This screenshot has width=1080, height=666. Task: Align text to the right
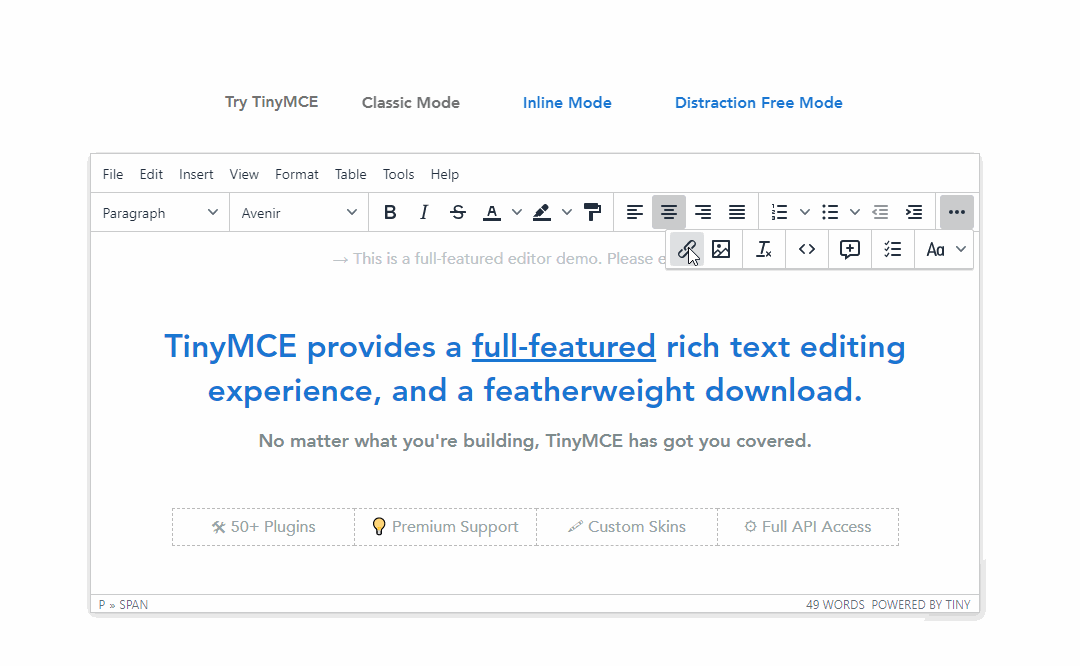tap(703, 212)
